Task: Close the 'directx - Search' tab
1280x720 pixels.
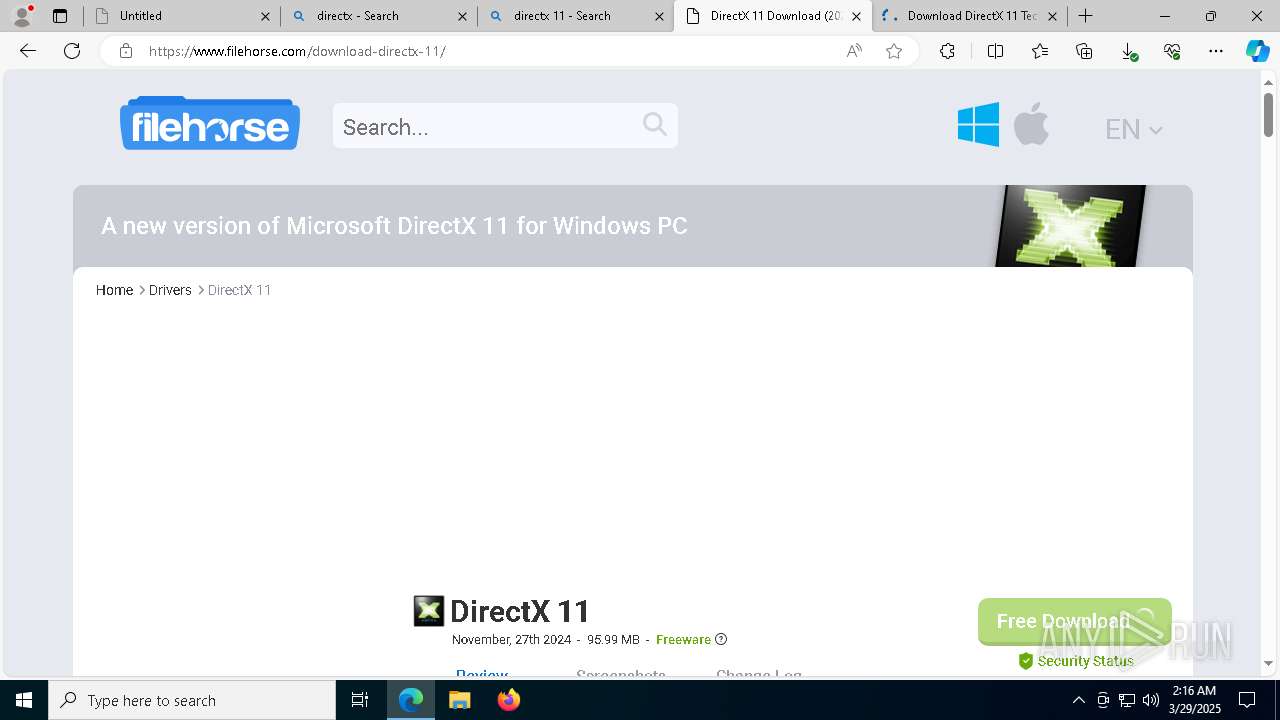Action: (462, 16)
